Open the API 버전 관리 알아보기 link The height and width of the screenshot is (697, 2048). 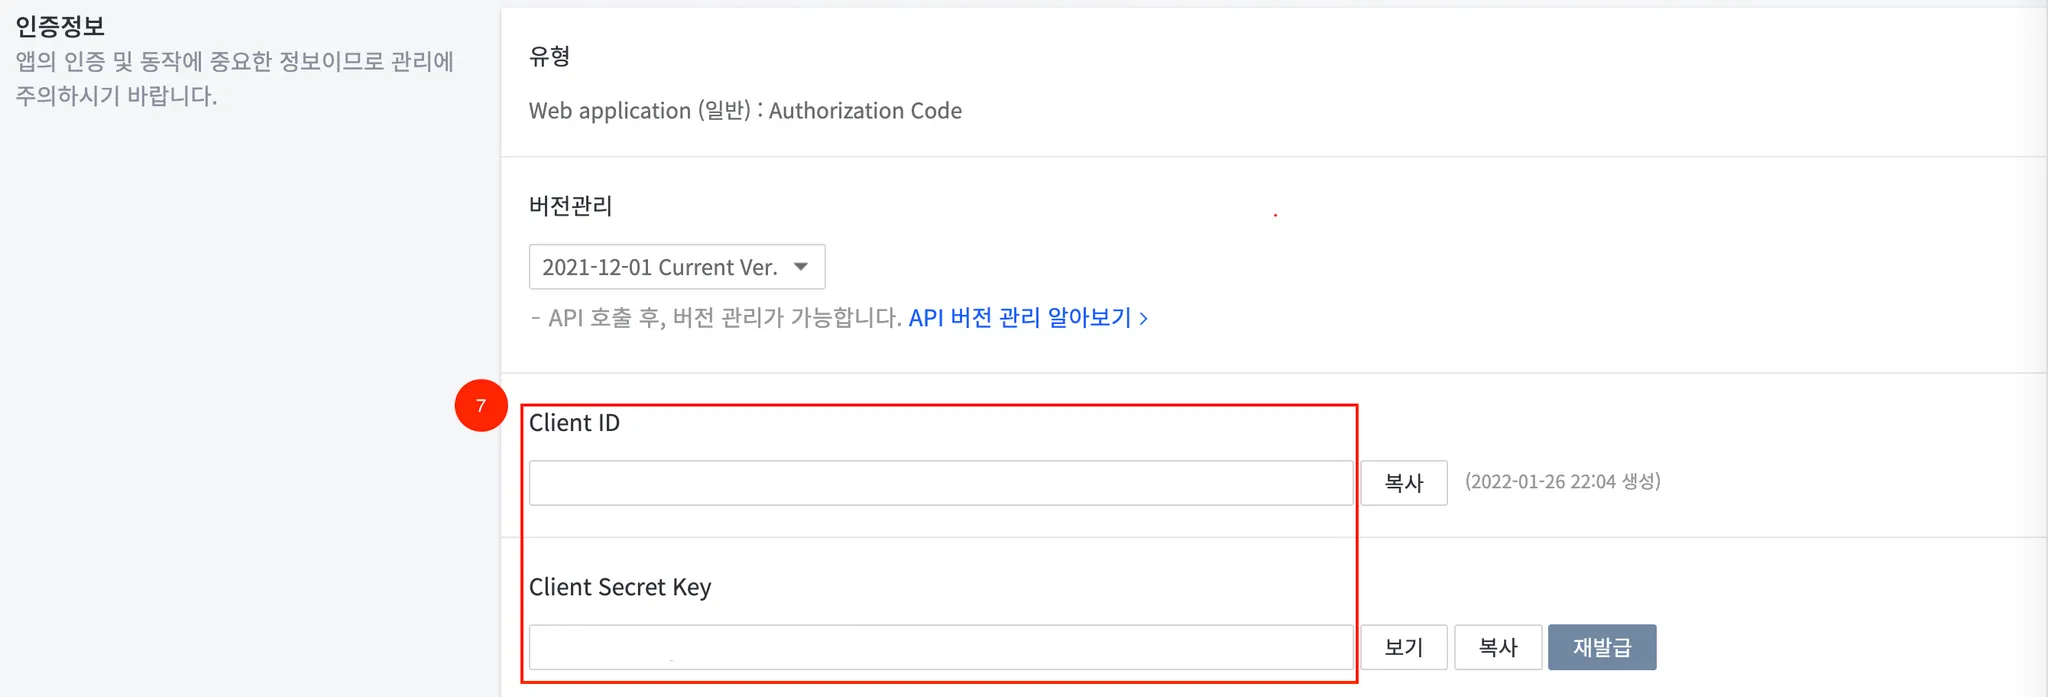pos(1019,318)
